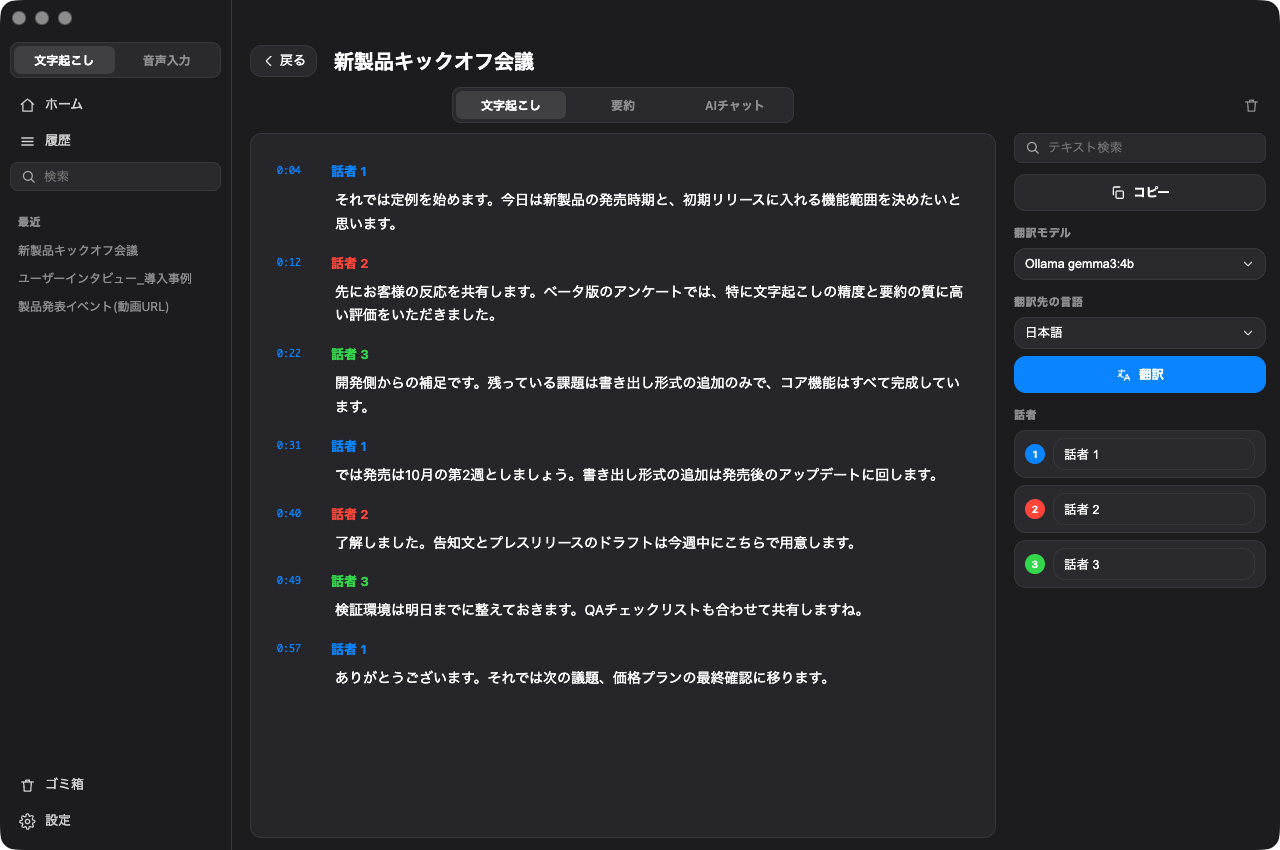Click the sentence starting 検証環境は明日までに
Image resolution: width=1280 pixels, height=850 pixels.
click(599, 610)
